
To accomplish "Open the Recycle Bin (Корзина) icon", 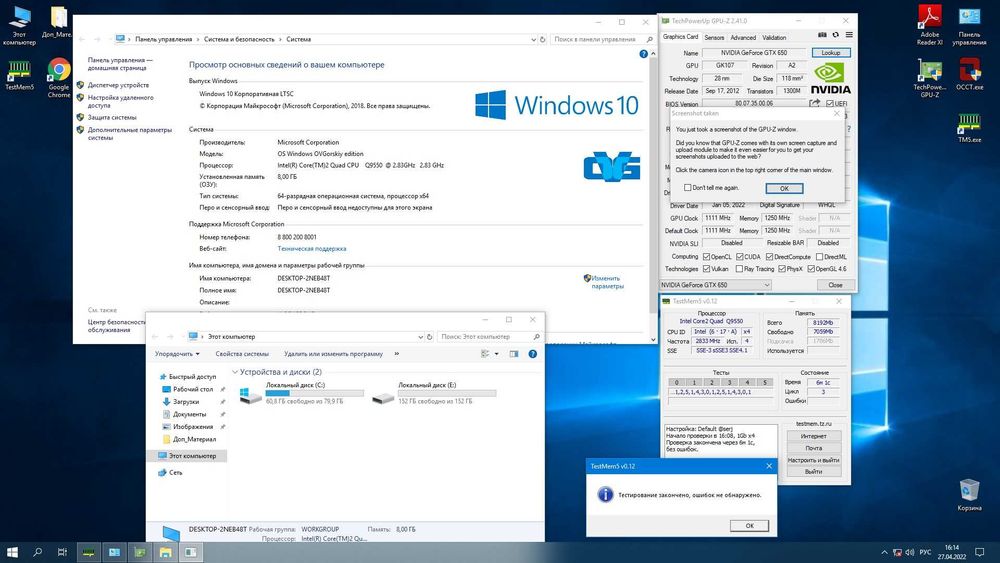I will pyautogui.click(x=969, y=495).
